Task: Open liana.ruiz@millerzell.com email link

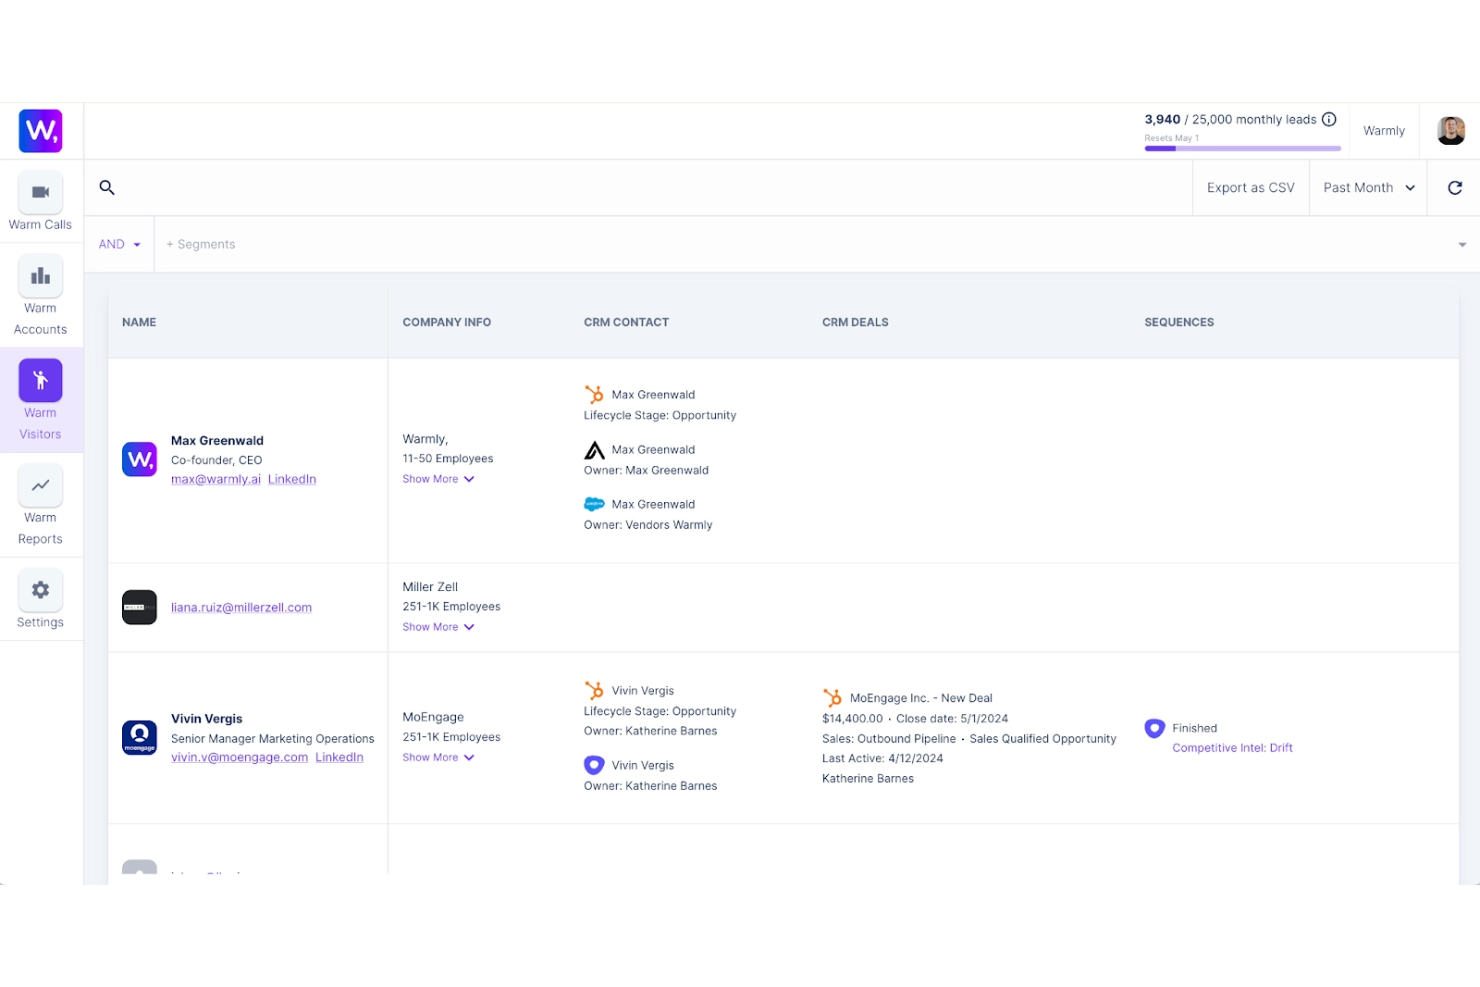Action: click(241, 607)
